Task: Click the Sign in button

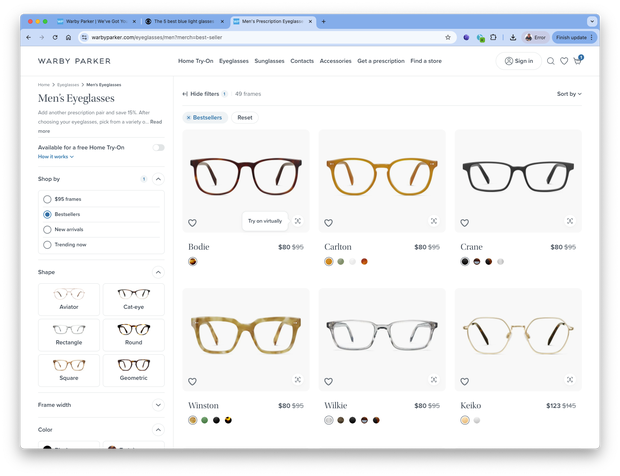Action: tap(518, 61)
